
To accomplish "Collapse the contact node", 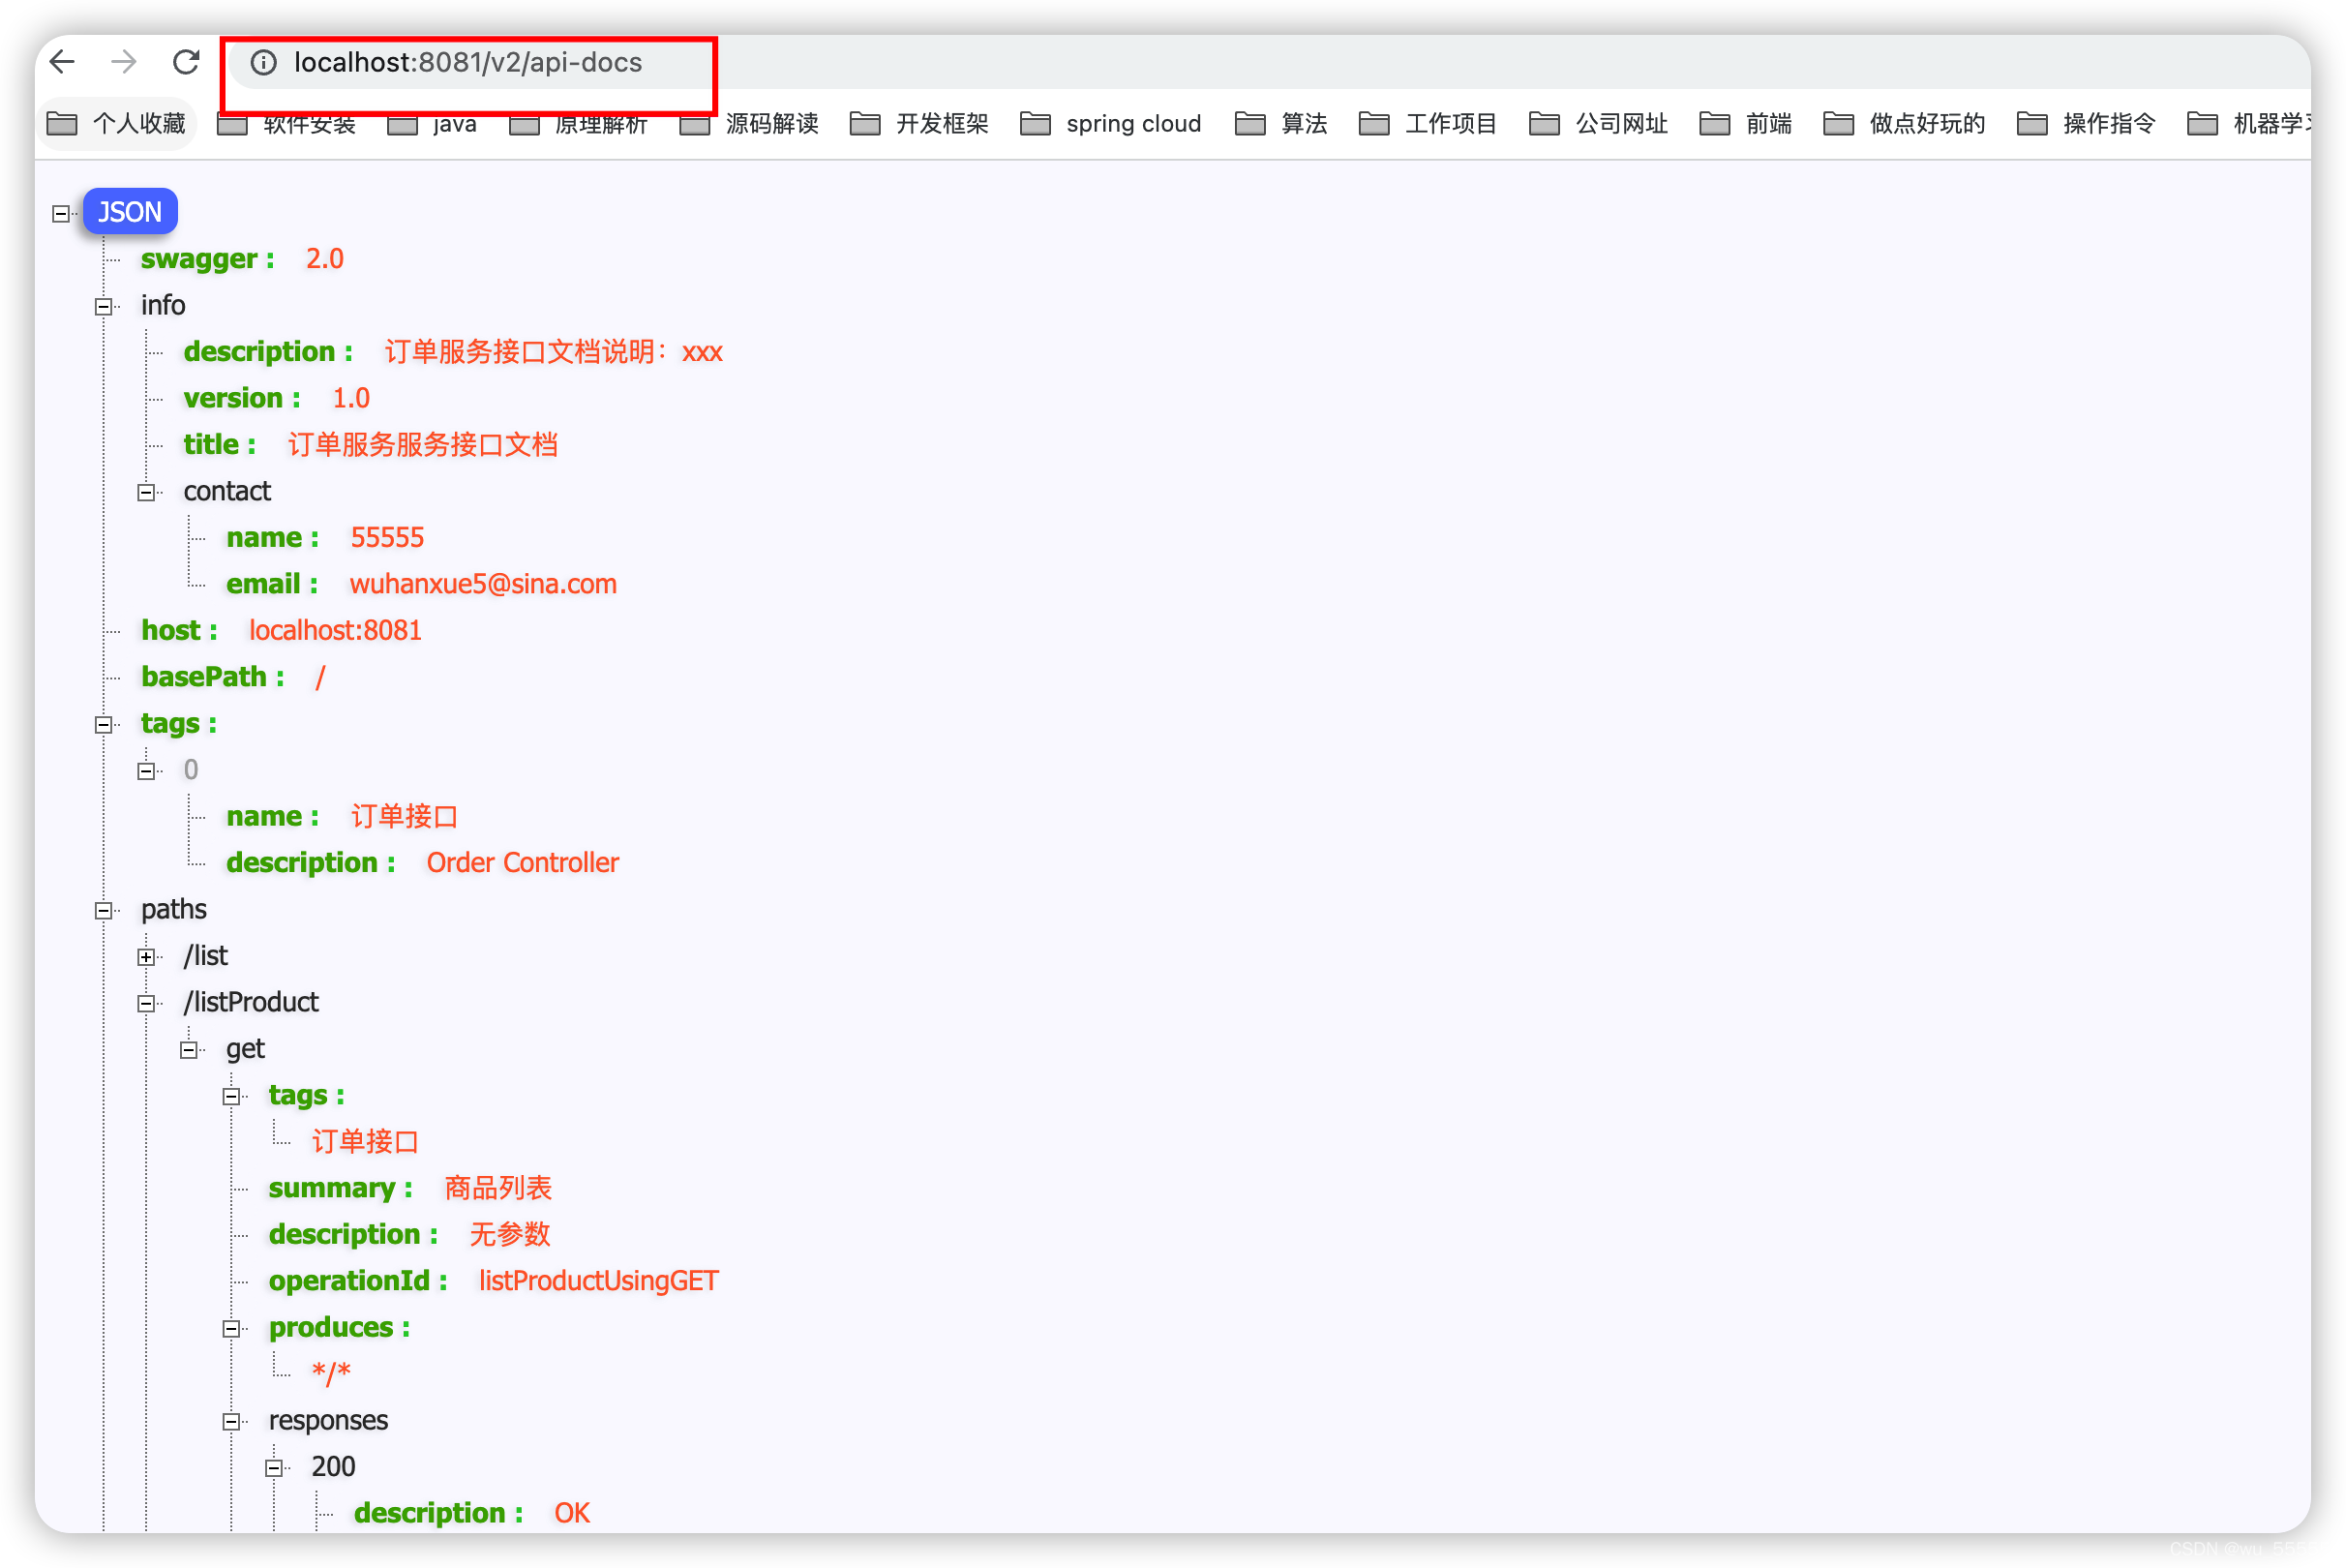I will 147,491.
